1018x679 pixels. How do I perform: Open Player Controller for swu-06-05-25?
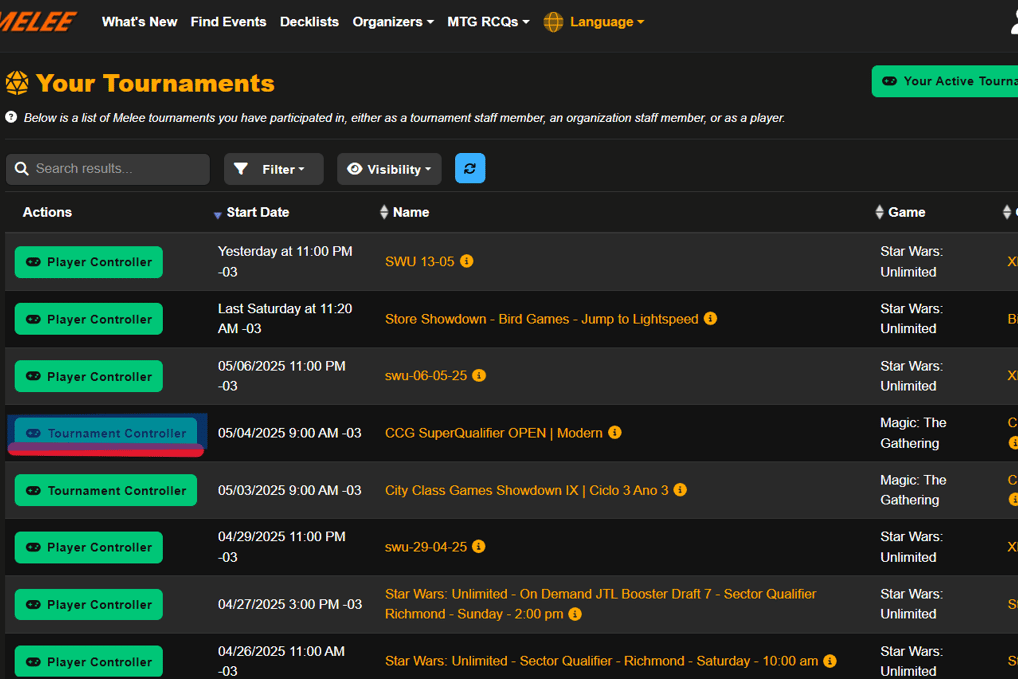pyautogui.click(x=89, y=377)
